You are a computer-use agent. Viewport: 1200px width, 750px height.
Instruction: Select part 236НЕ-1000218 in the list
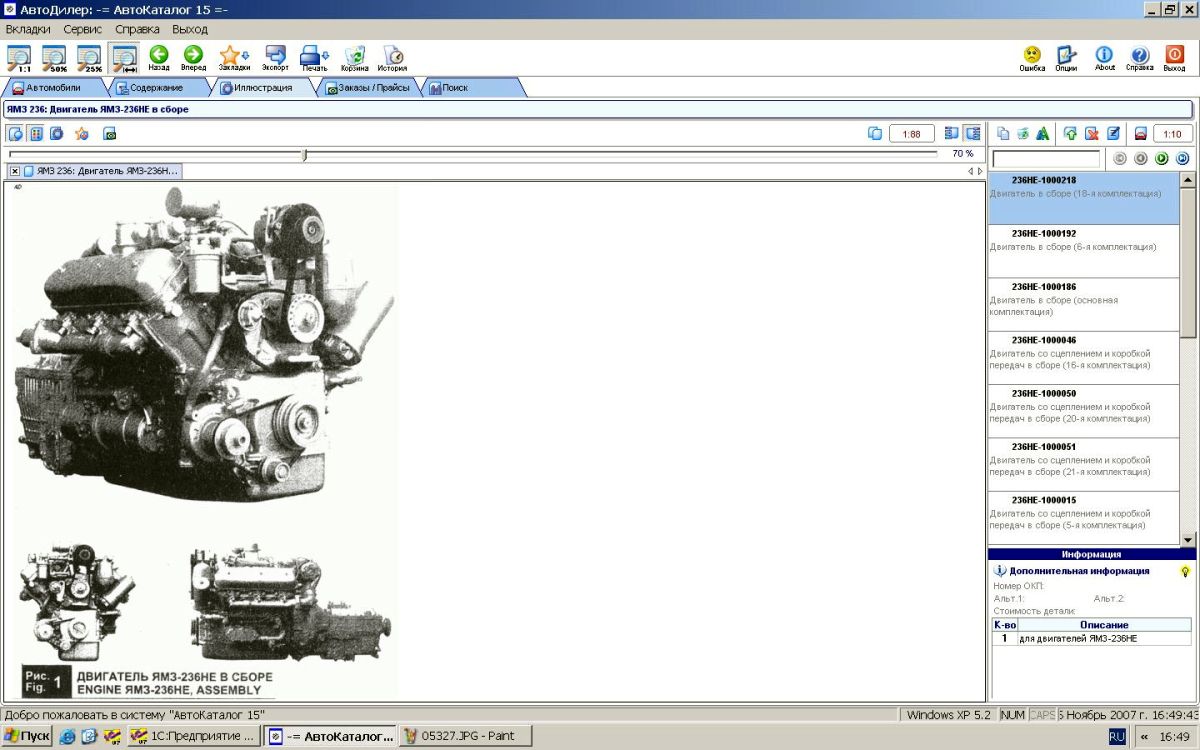coord(1084,198)
